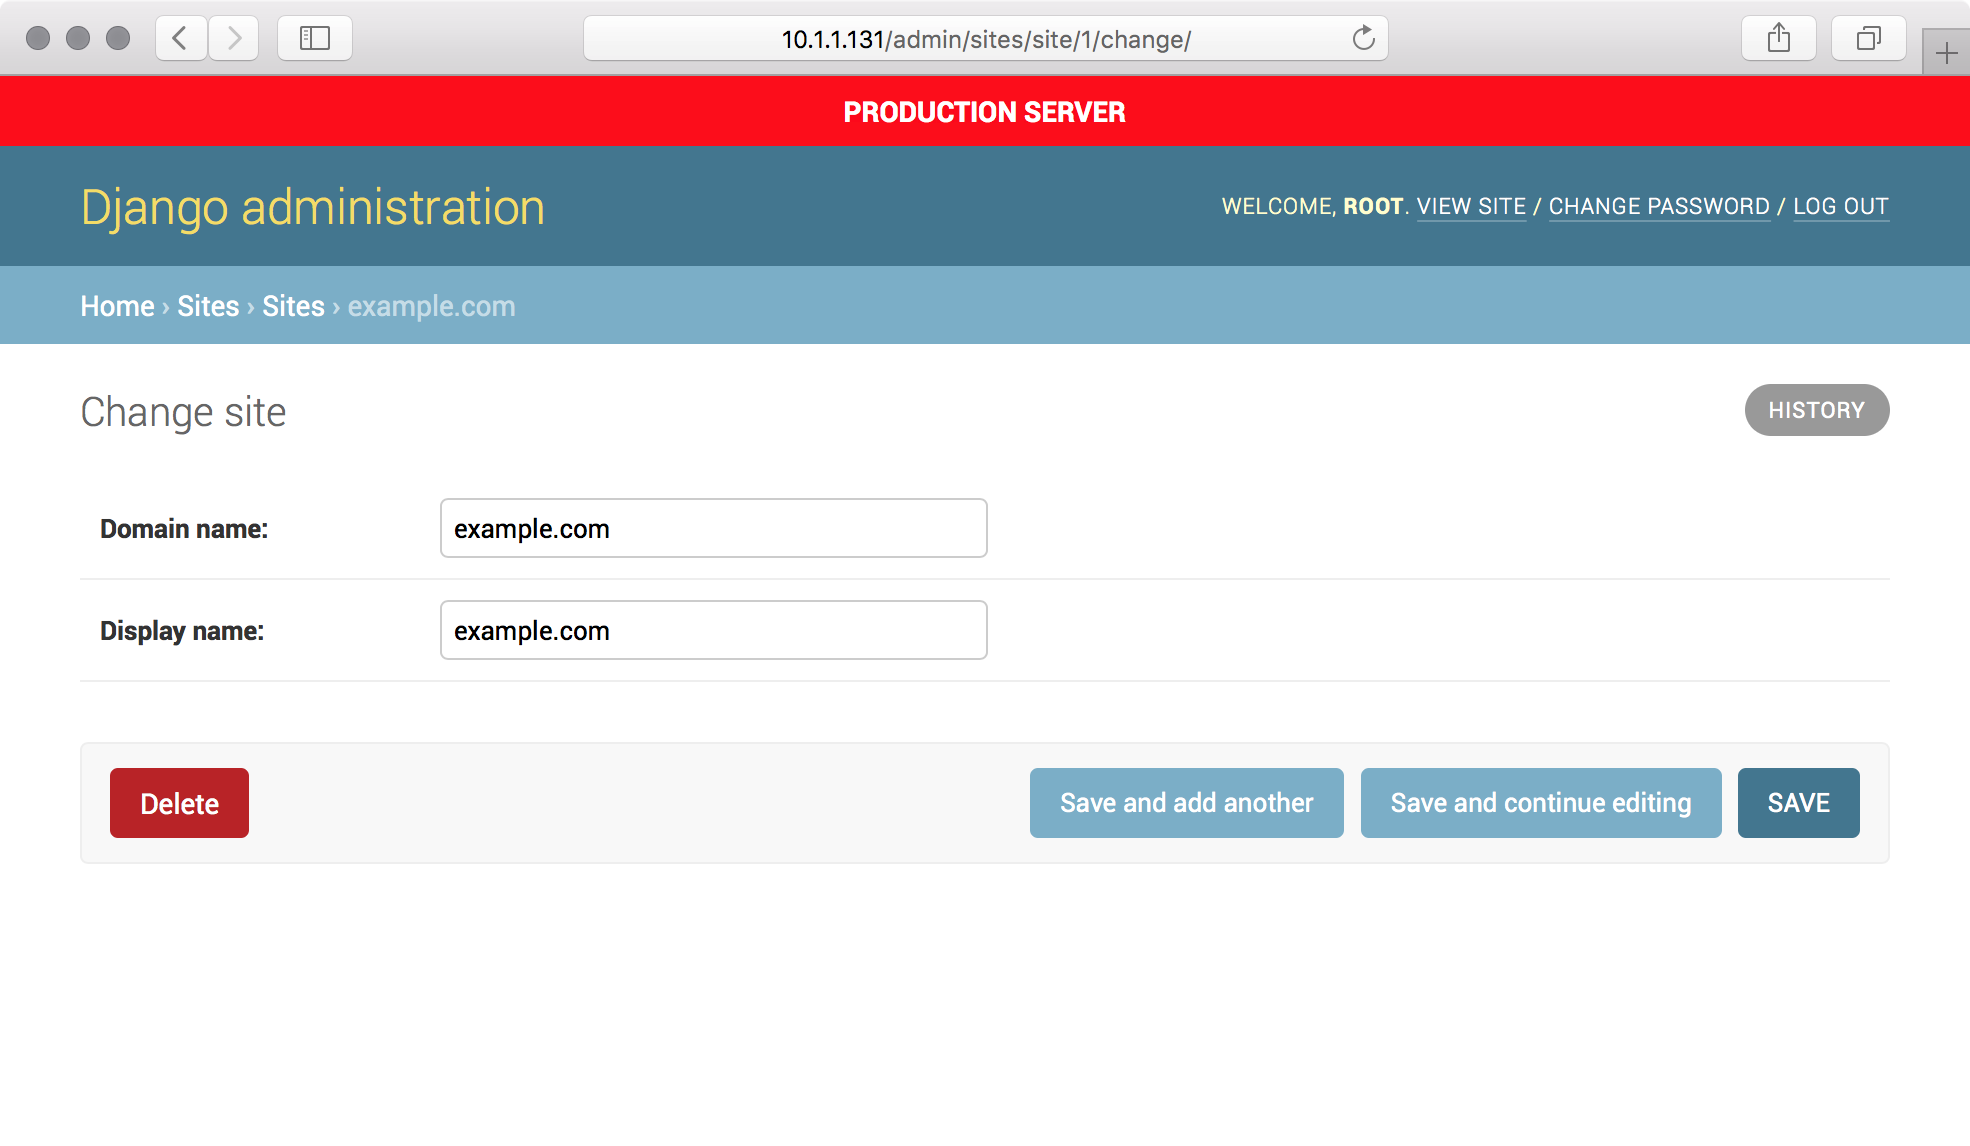This screenshot has width=1970, height=1146.
Task: Follow the VIEW SITE link
Action: click(1471, 206)
